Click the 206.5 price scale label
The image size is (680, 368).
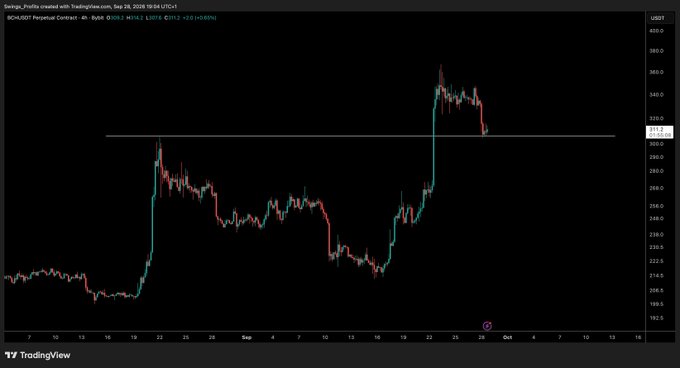click(x=656, y=290)
